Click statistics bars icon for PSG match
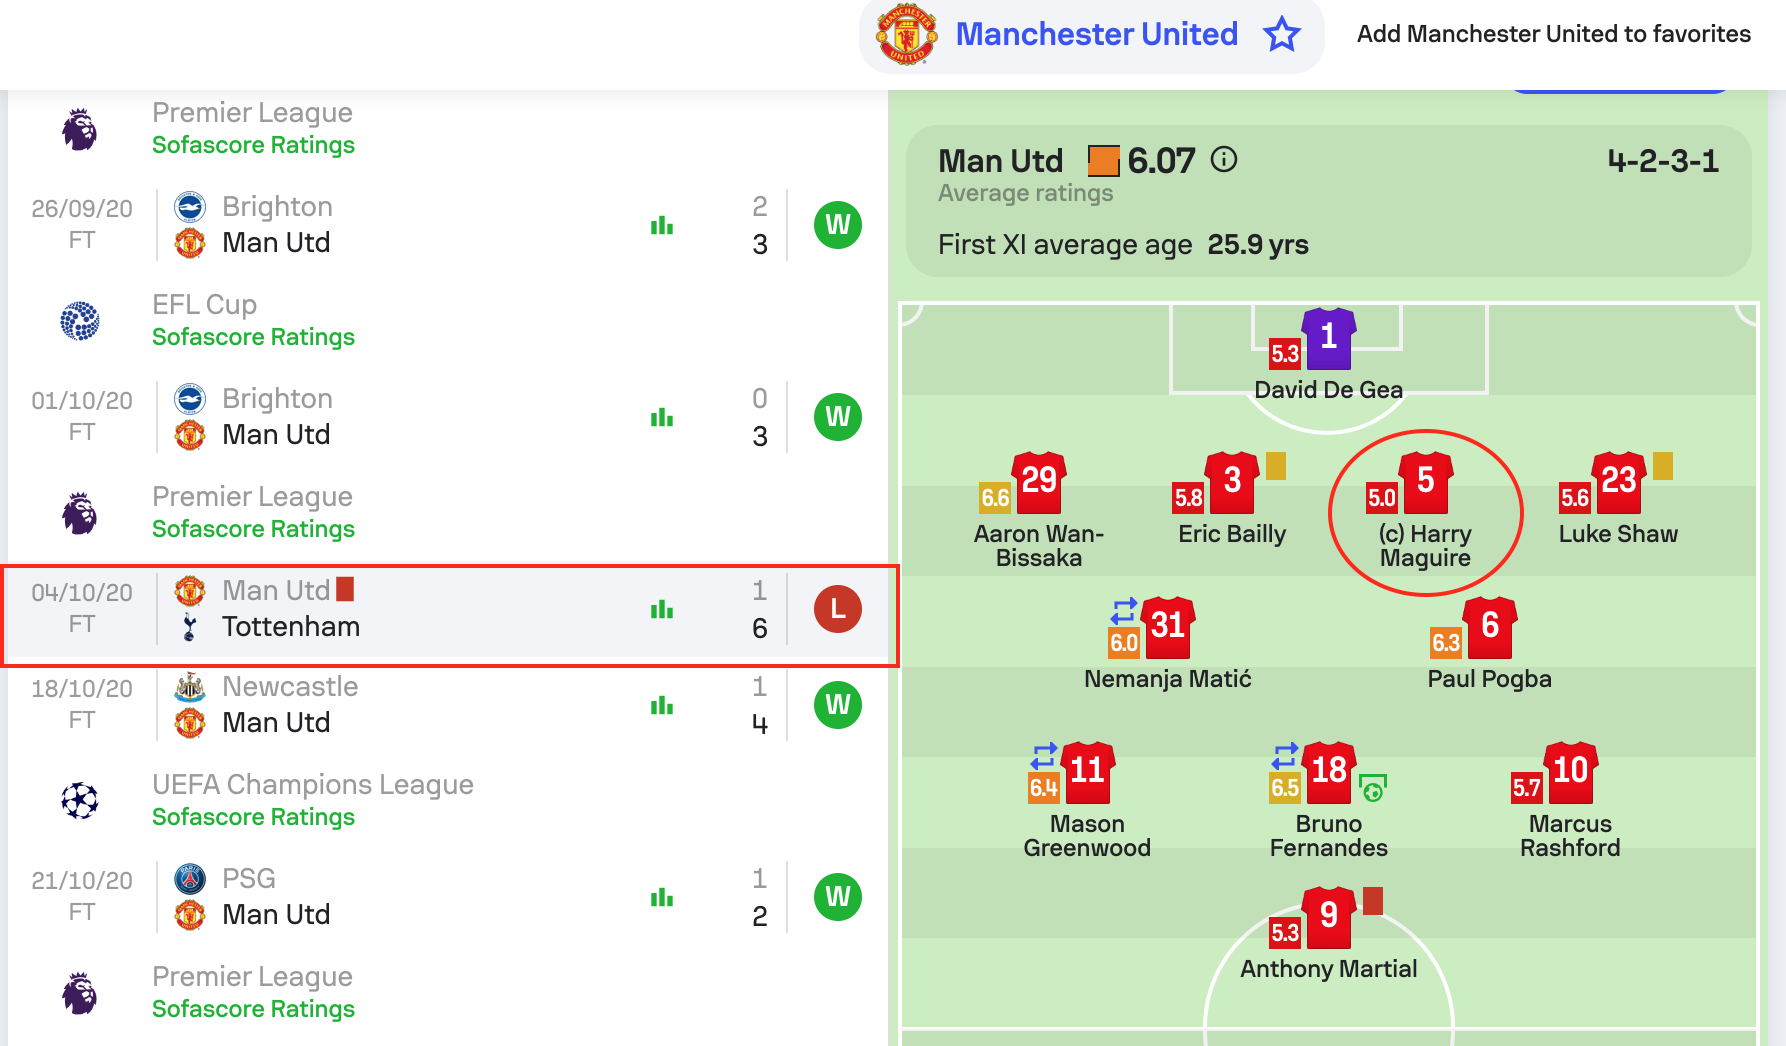 [662, 897]
